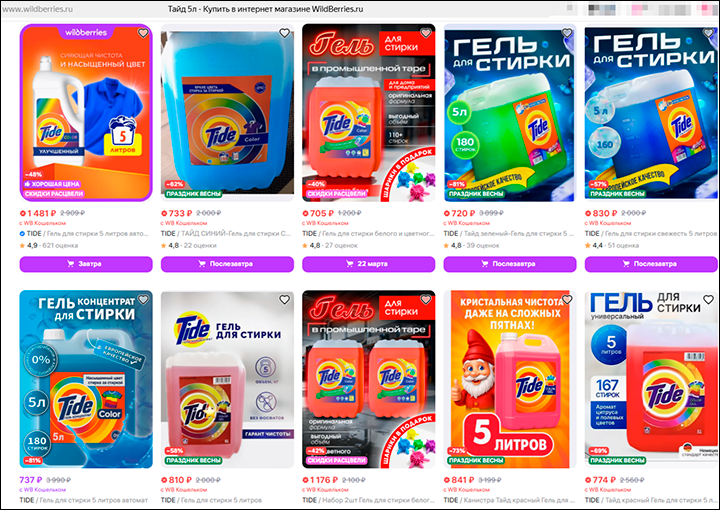720x510 pixels.
Task: Click Послезавтра cart button under 733 ₽ item
Action: click(x=227, y=264)
